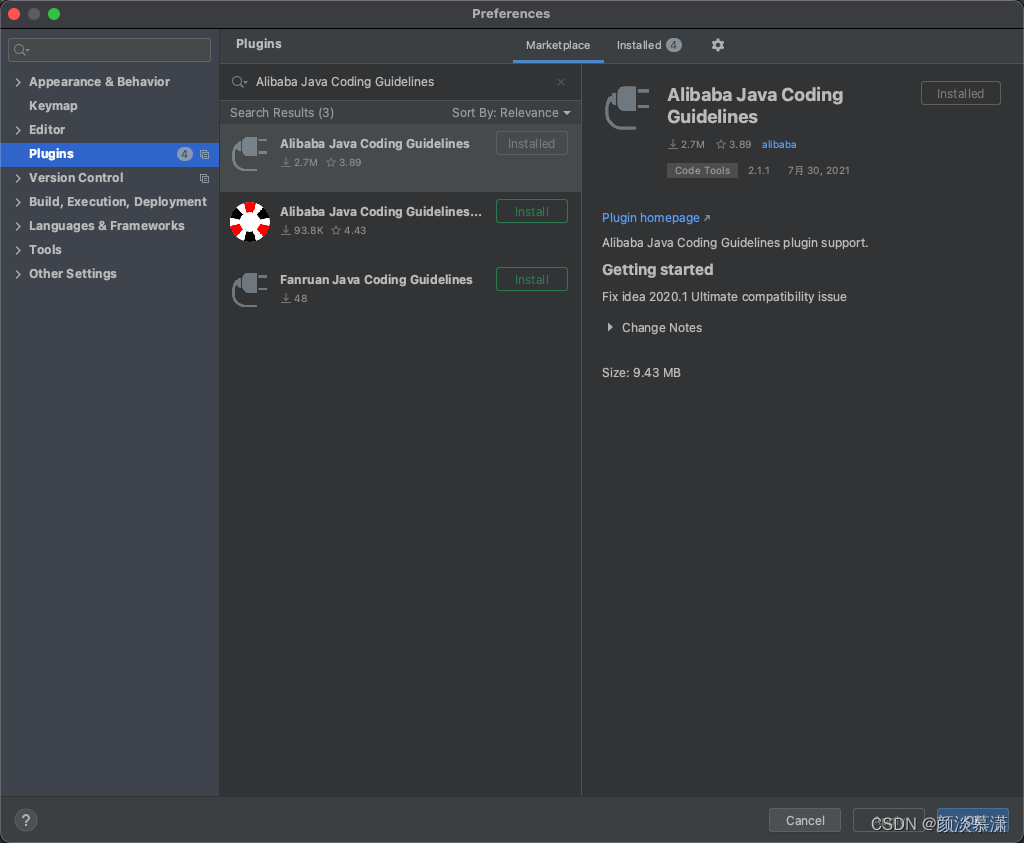The image size is (1024, 843).
Task: Expand the Change Notes section
Action: 610,327
